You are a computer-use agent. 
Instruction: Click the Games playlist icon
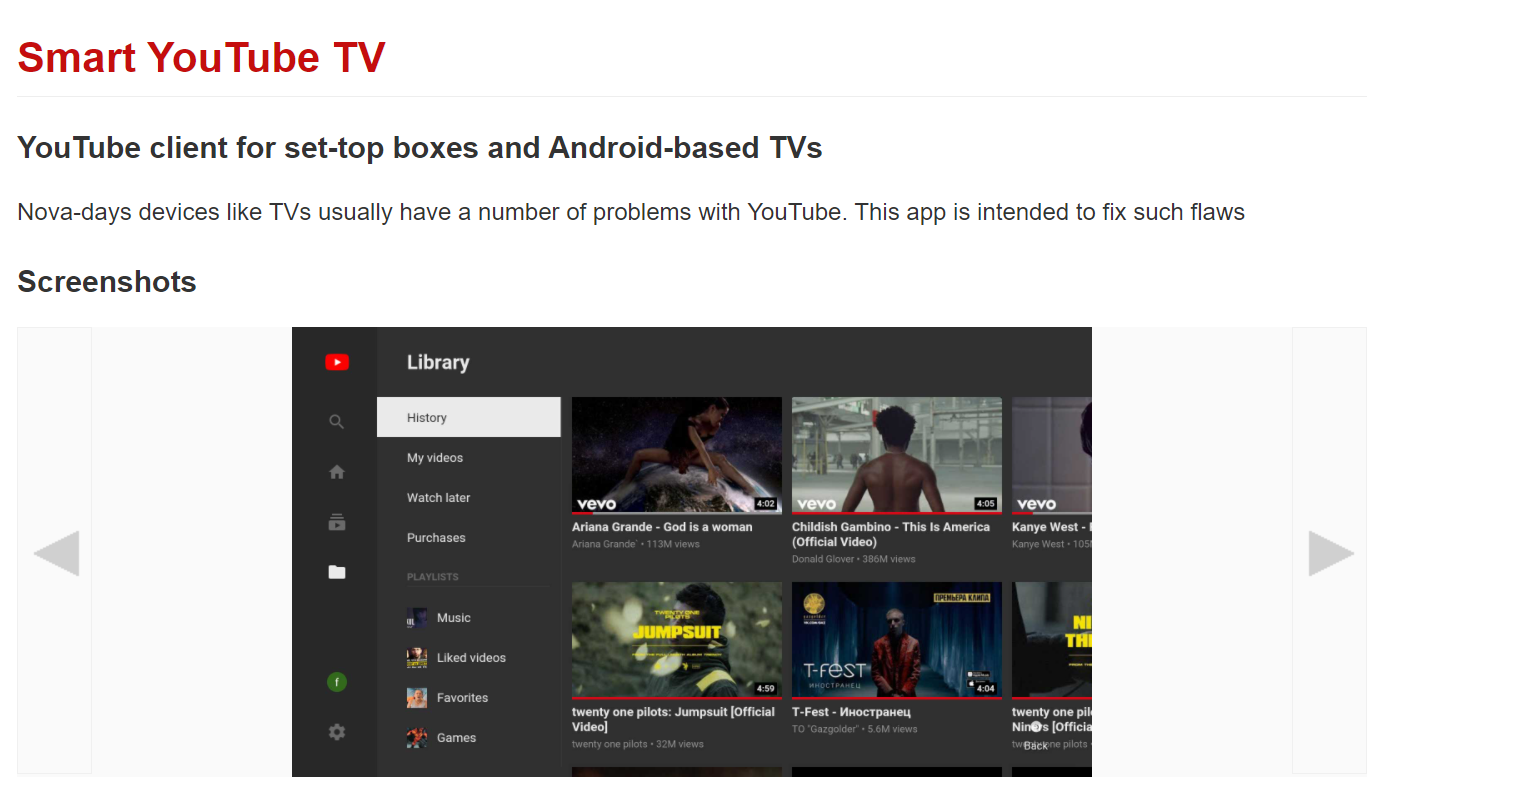point(417,738)
